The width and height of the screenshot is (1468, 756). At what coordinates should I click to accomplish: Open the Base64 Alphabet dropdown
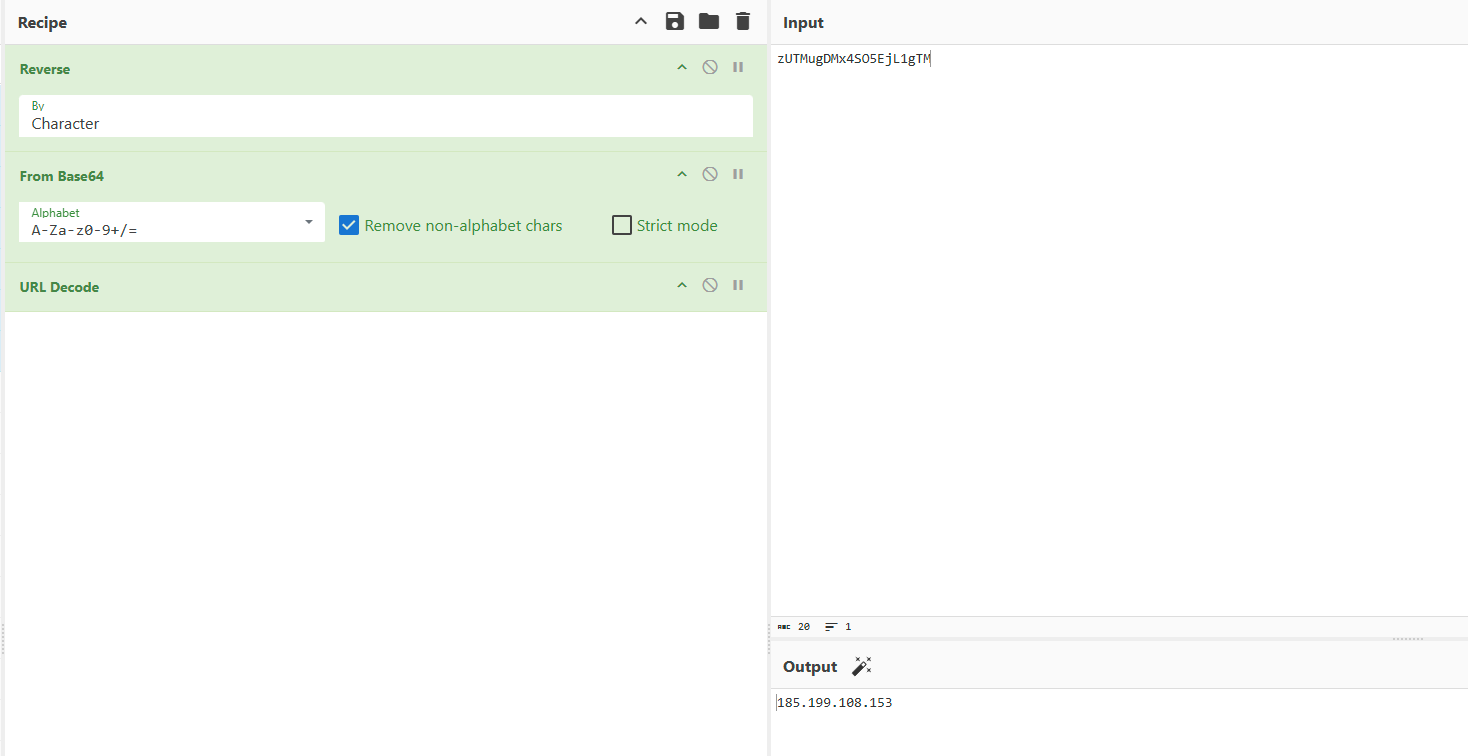(172, 222)
